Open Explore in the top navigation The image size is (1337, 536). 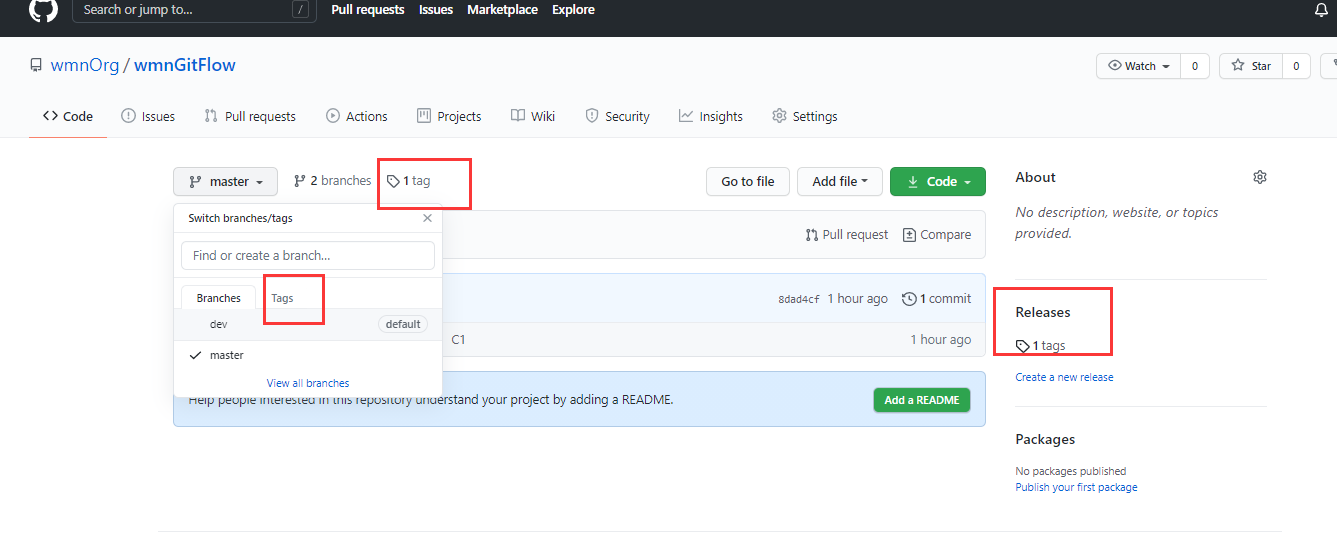pos(573,10)
